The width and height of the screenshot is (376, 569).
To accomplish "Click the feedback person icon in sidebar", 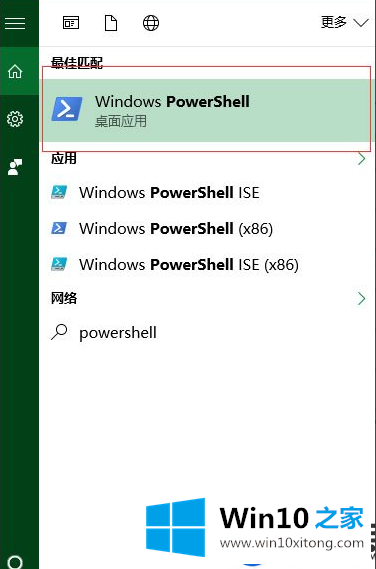I will point(15,167).
